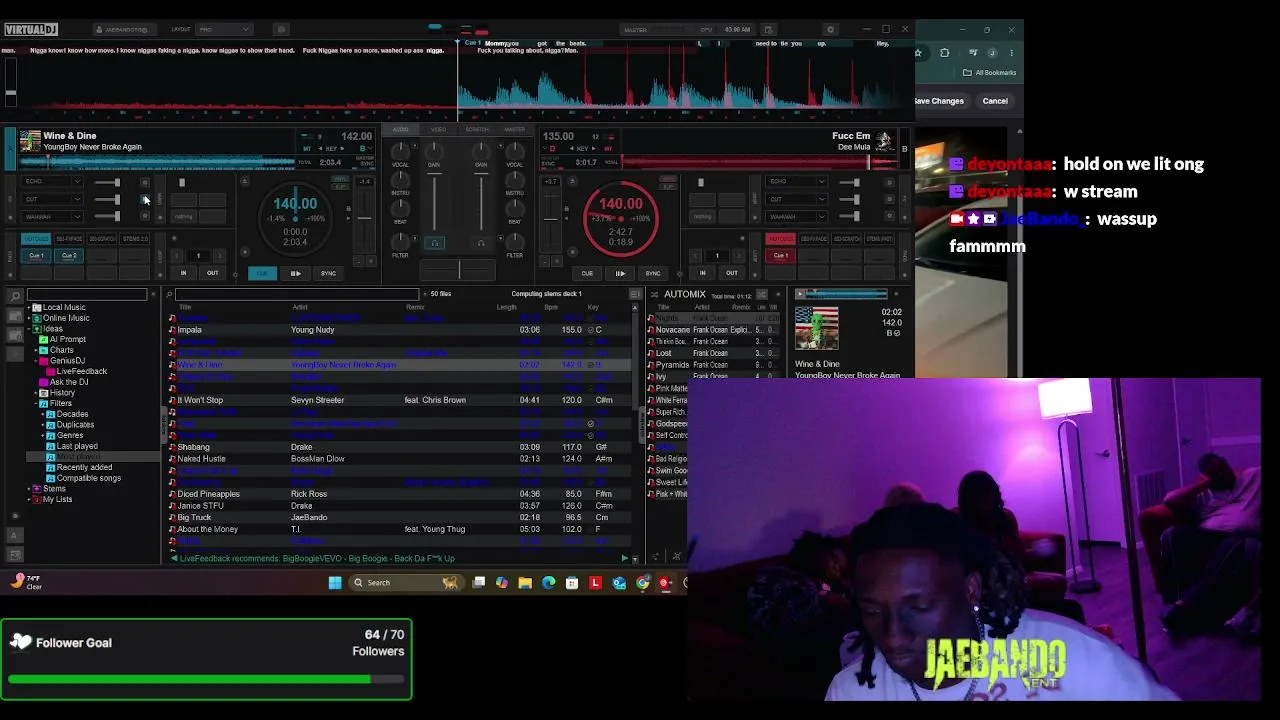Click the track search field
Image resolution: width=1280 pixels, height=720 pixels.
[x=296, y=294]
